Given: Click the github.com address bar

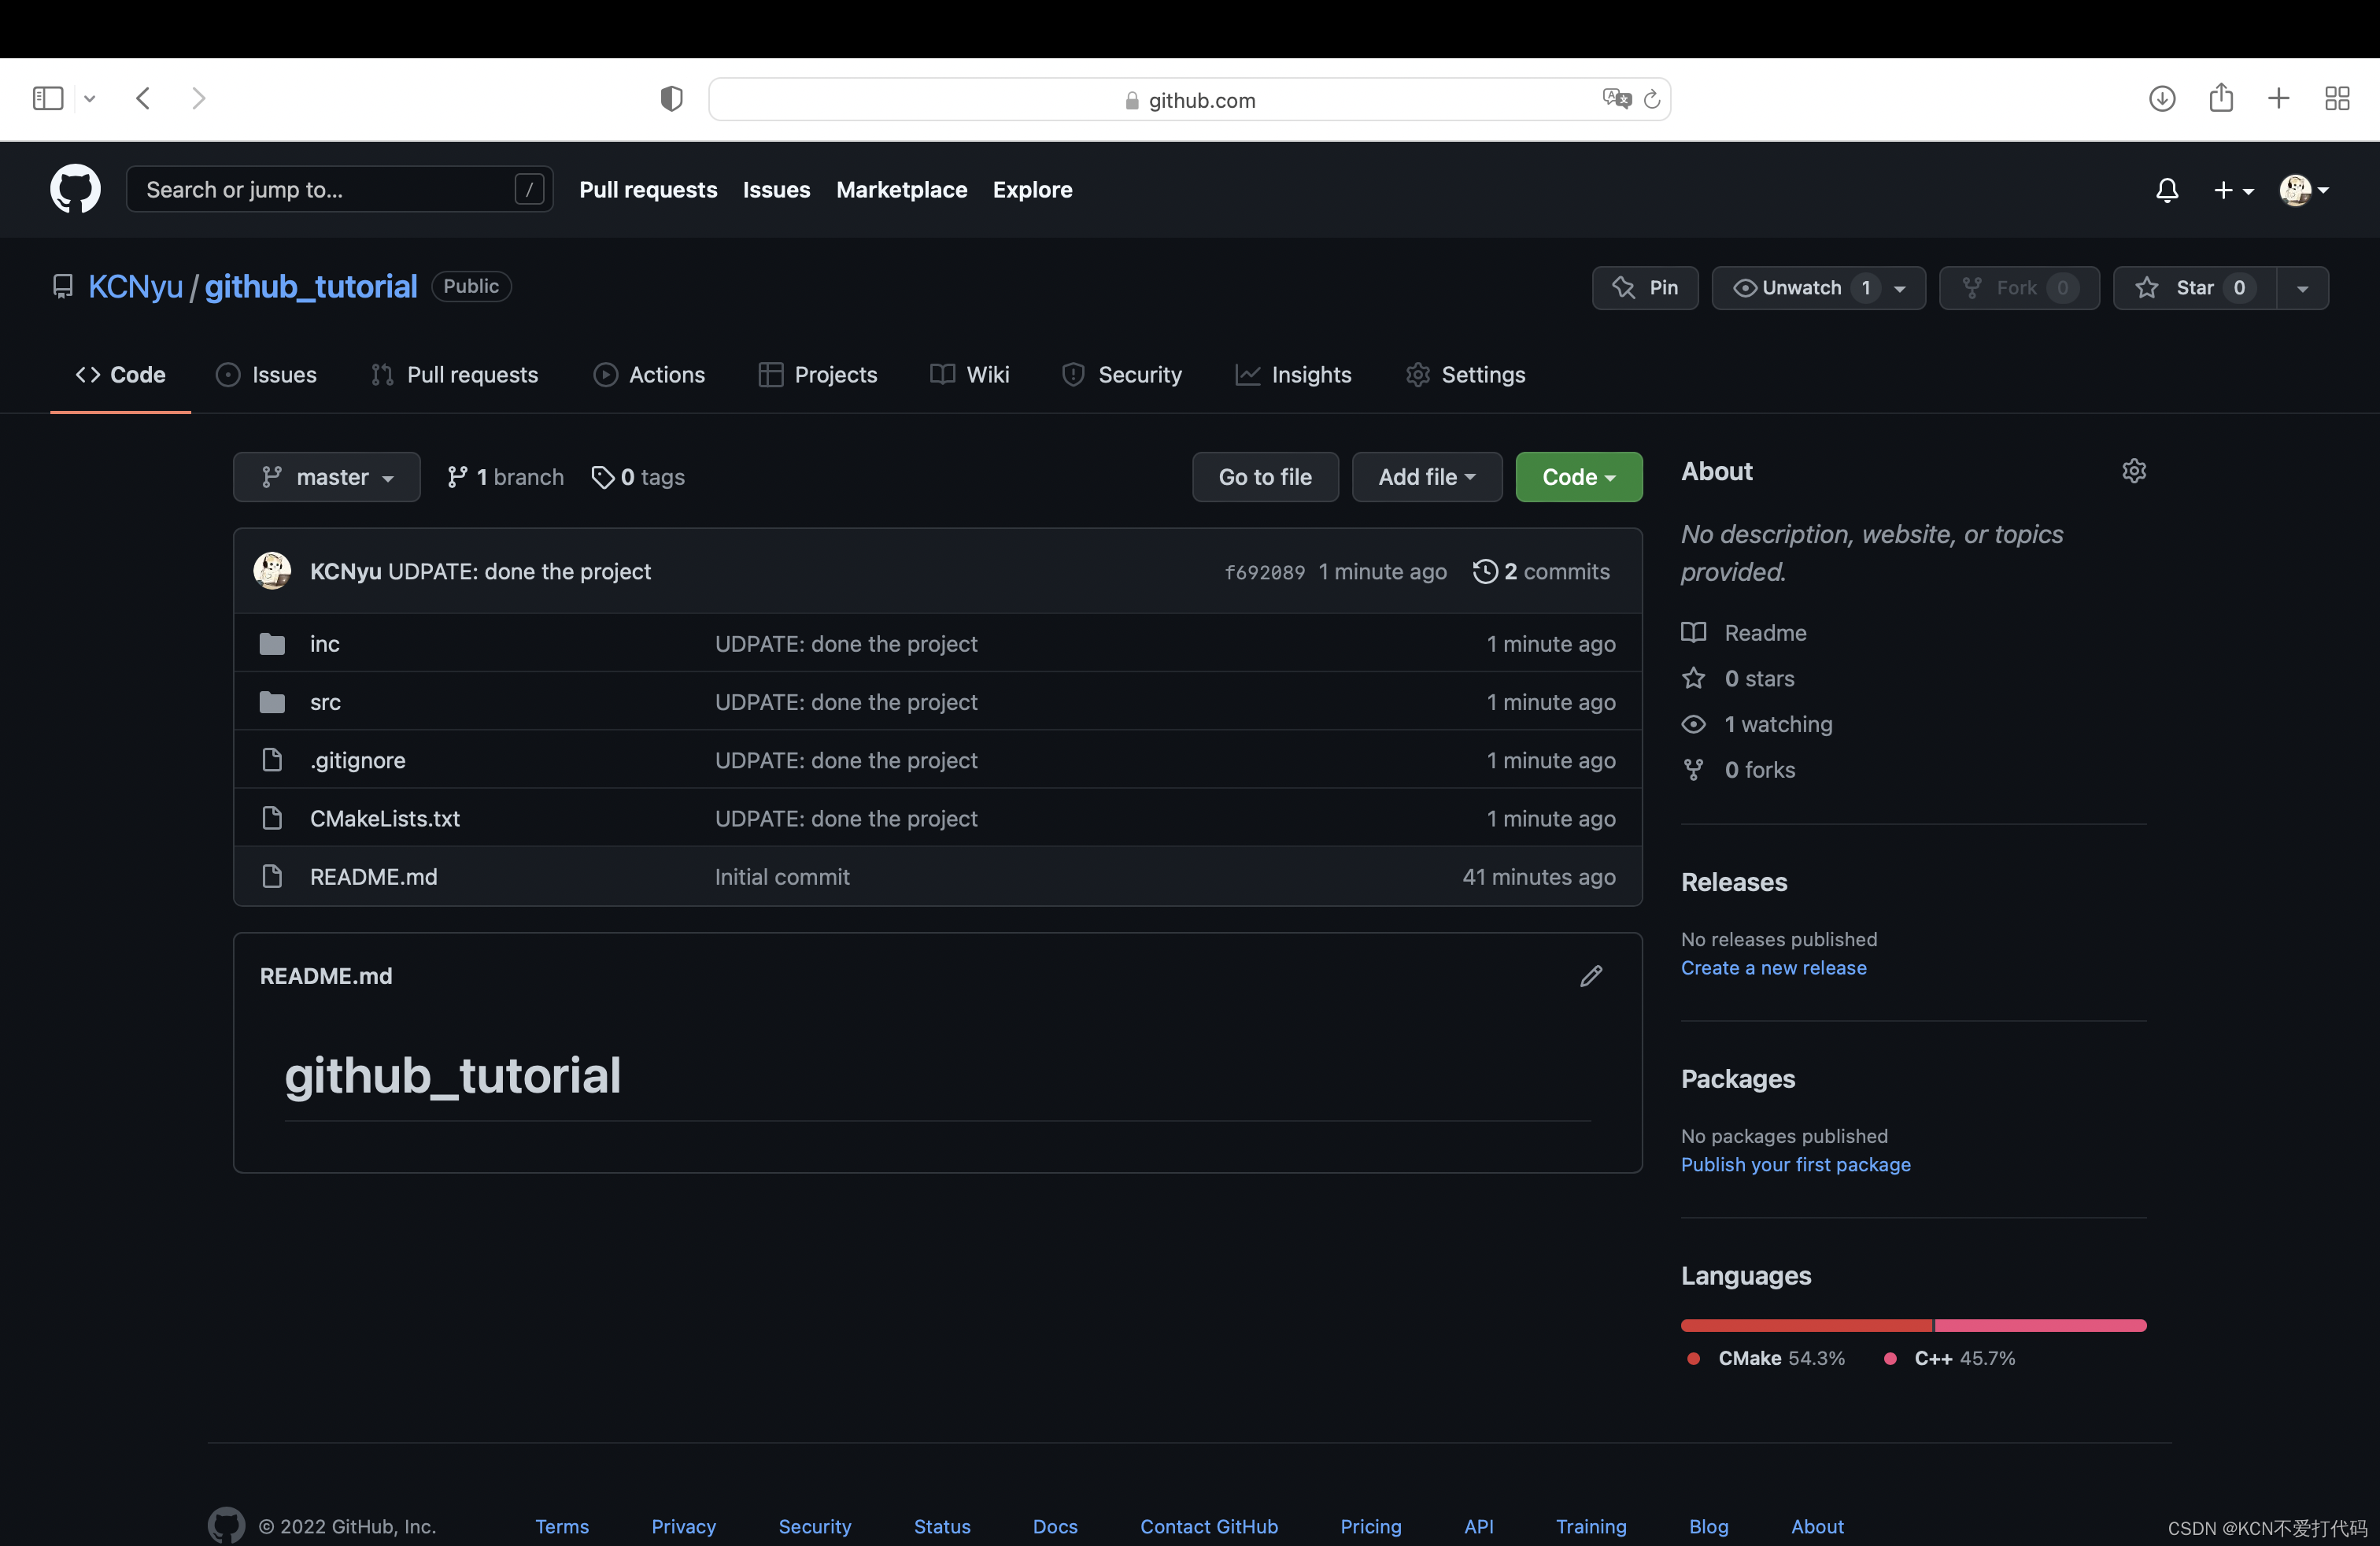Looking at the screenshot, I should pyautogui.click(x=1189, y=99).
